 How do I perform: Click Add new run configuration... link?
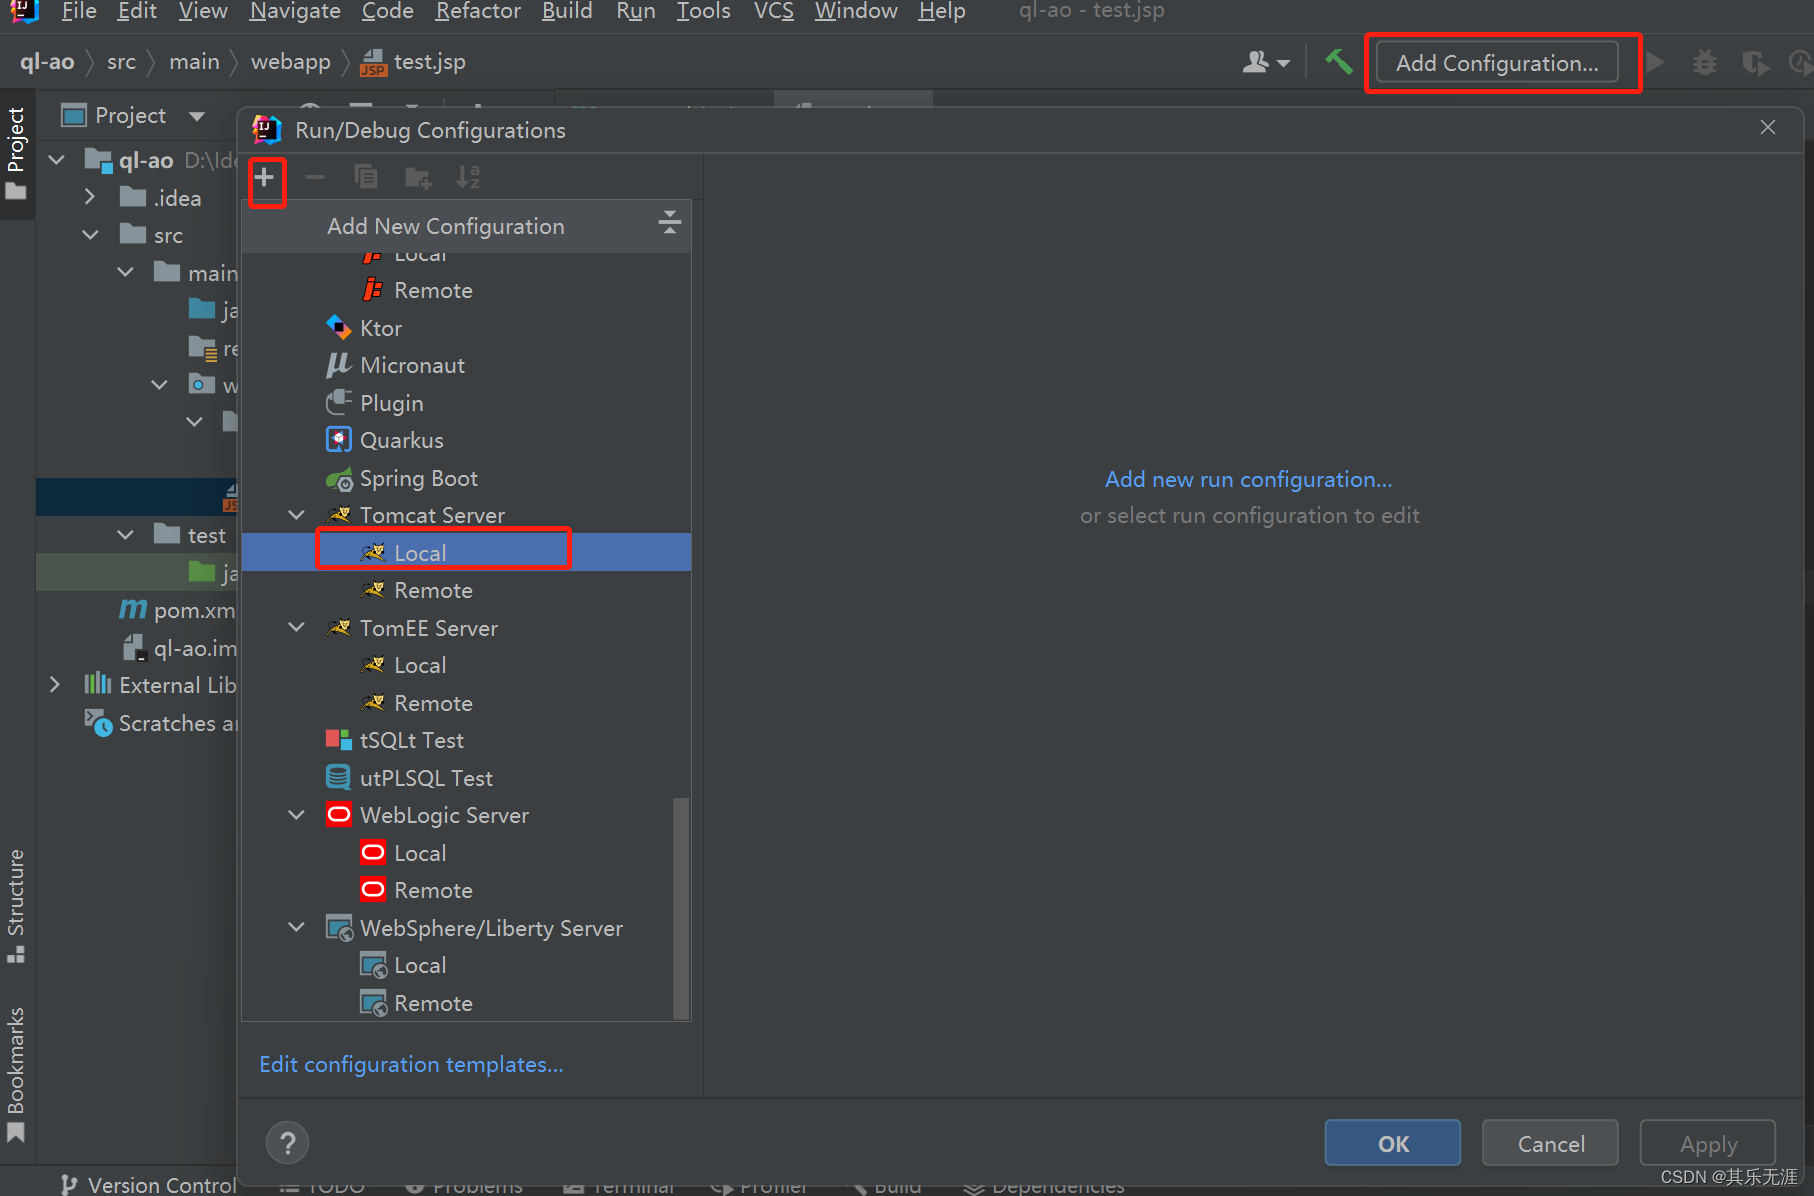(1248, 479)
